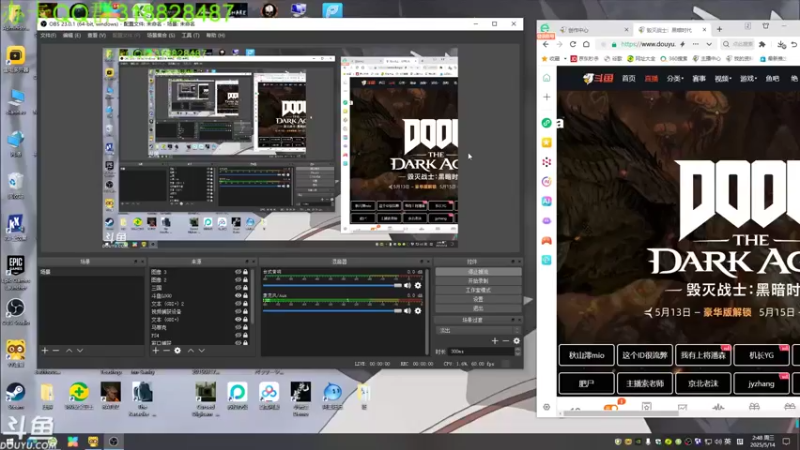The height and width of the screenshot is (450, 800).
Task: Remove scene with the Scenes panel minus icon
Action: coord(56,351)
